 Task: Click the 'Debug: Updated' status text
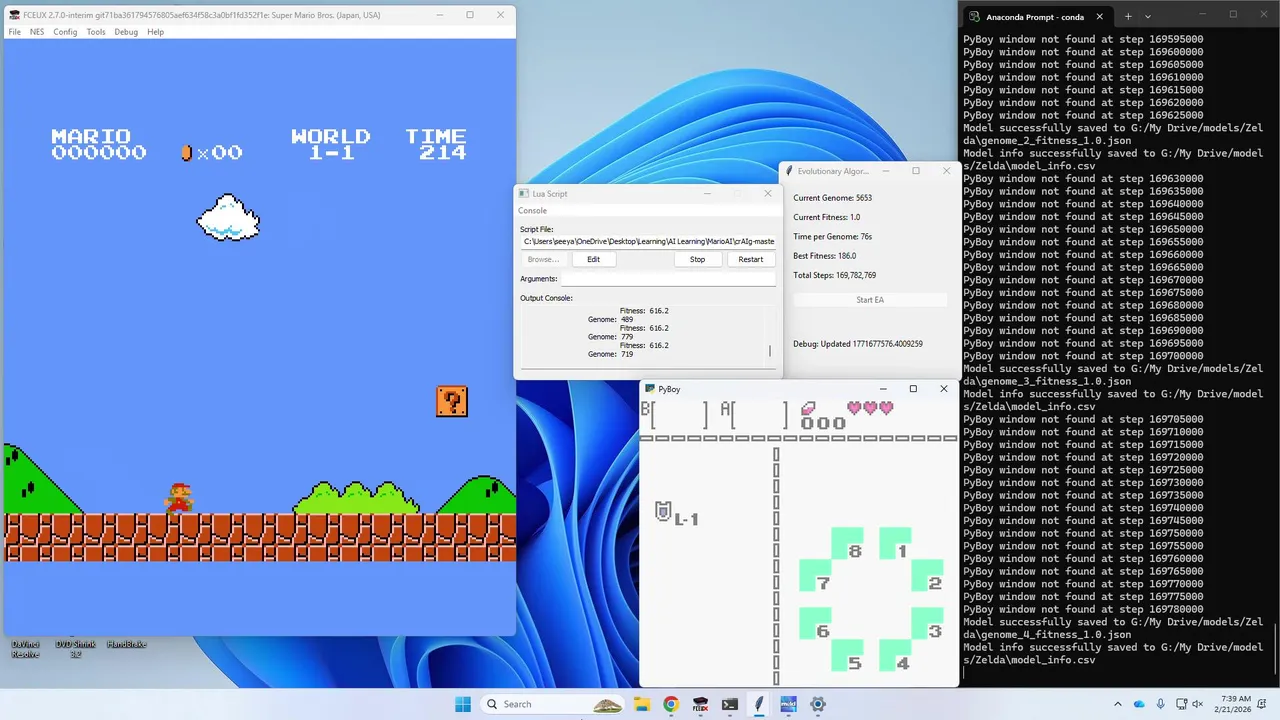click(858, 344)
